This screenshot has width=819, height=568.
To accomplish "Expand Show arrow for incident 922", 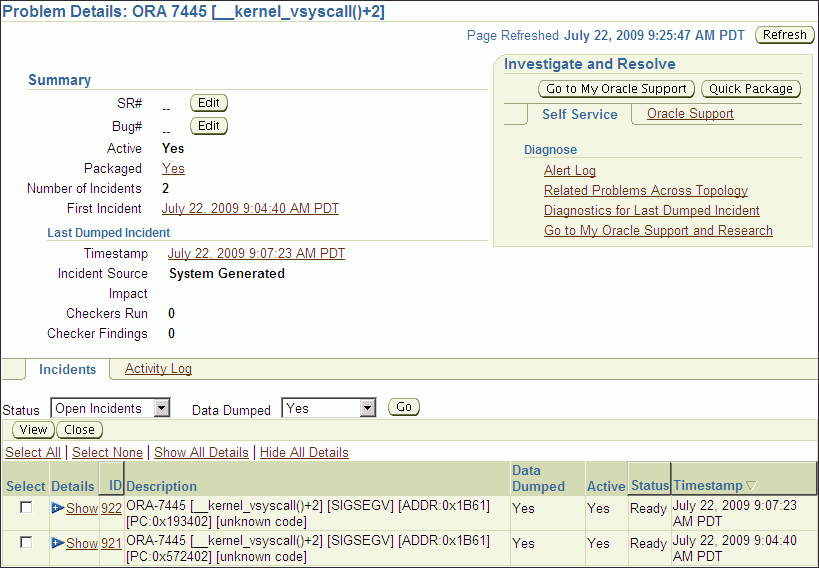I will pos(58,509).
